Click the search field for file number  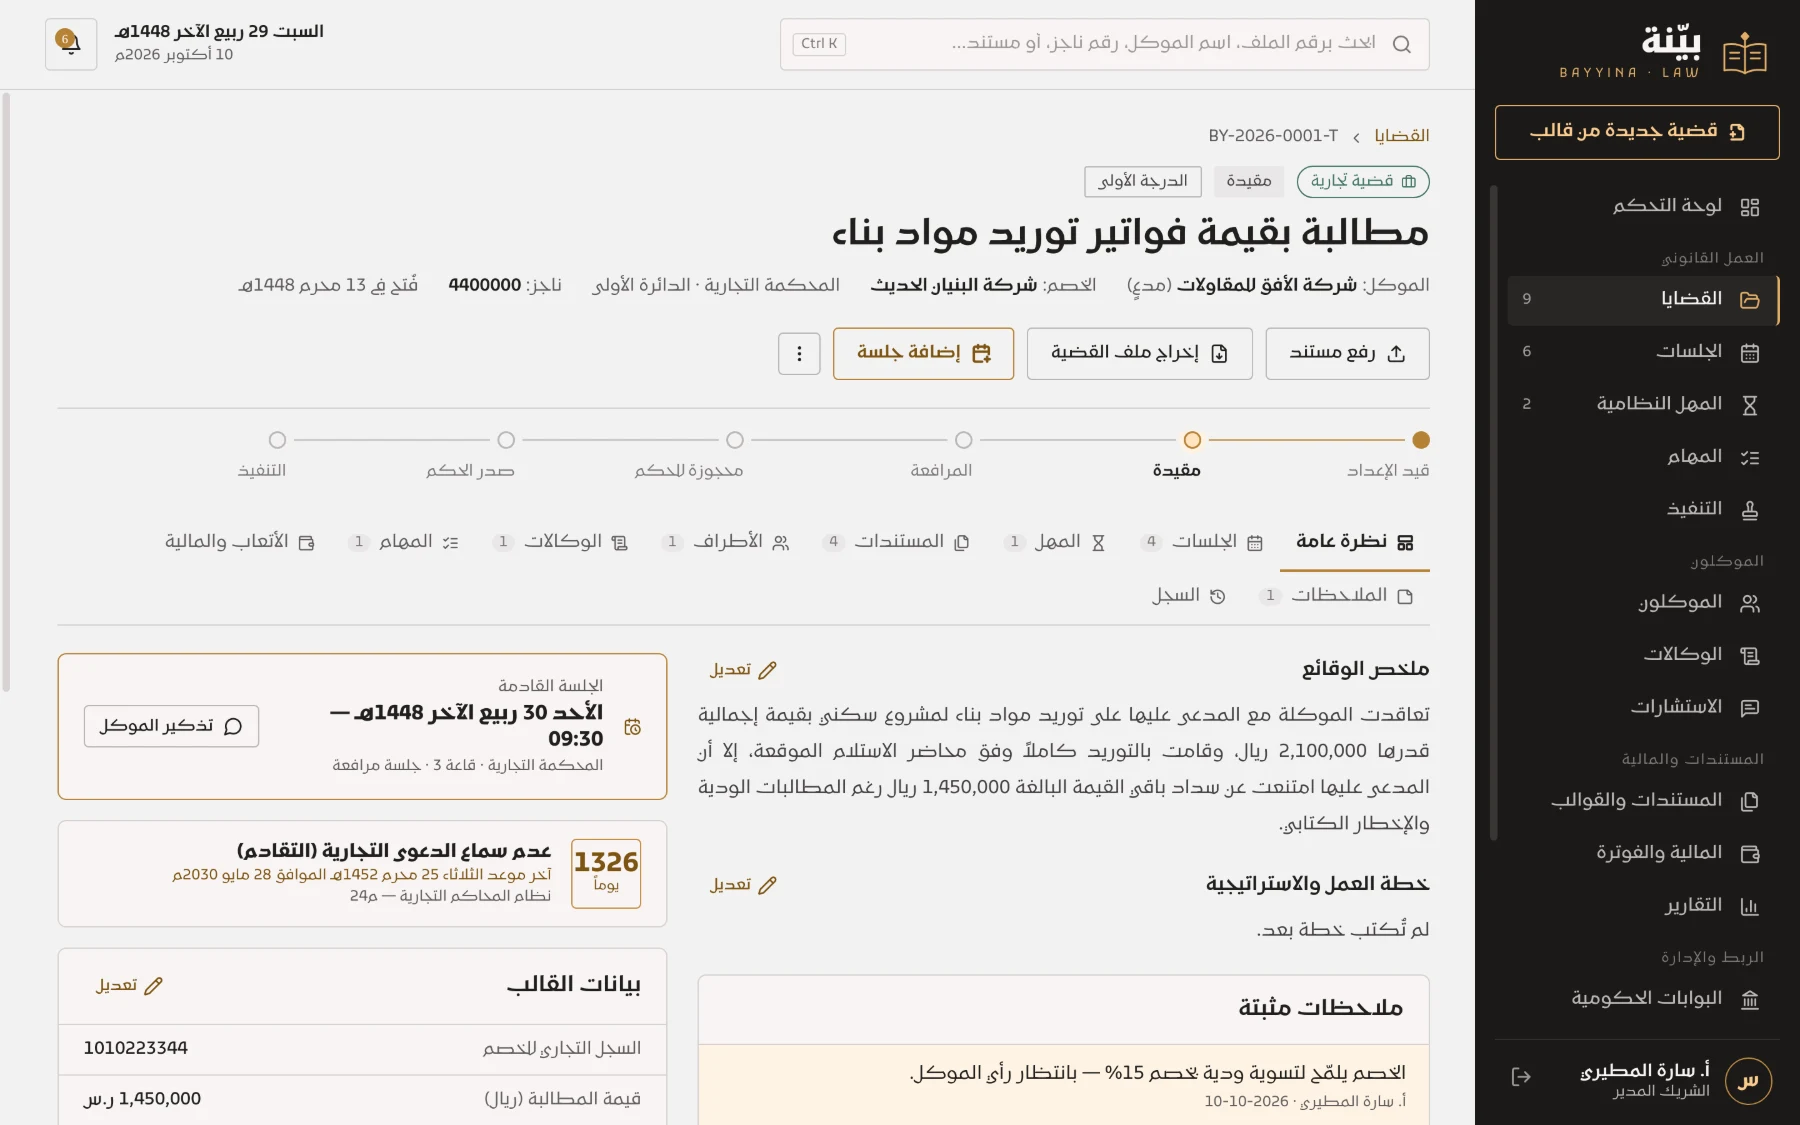pyautogui.click(x=1104, y=44)
